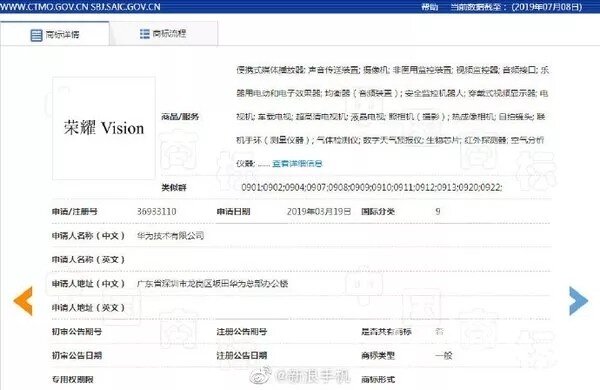The width and height of the screenshot is (600, 390).
Task: Select the application date 2019年03月19日
Action: click(319, 212)
